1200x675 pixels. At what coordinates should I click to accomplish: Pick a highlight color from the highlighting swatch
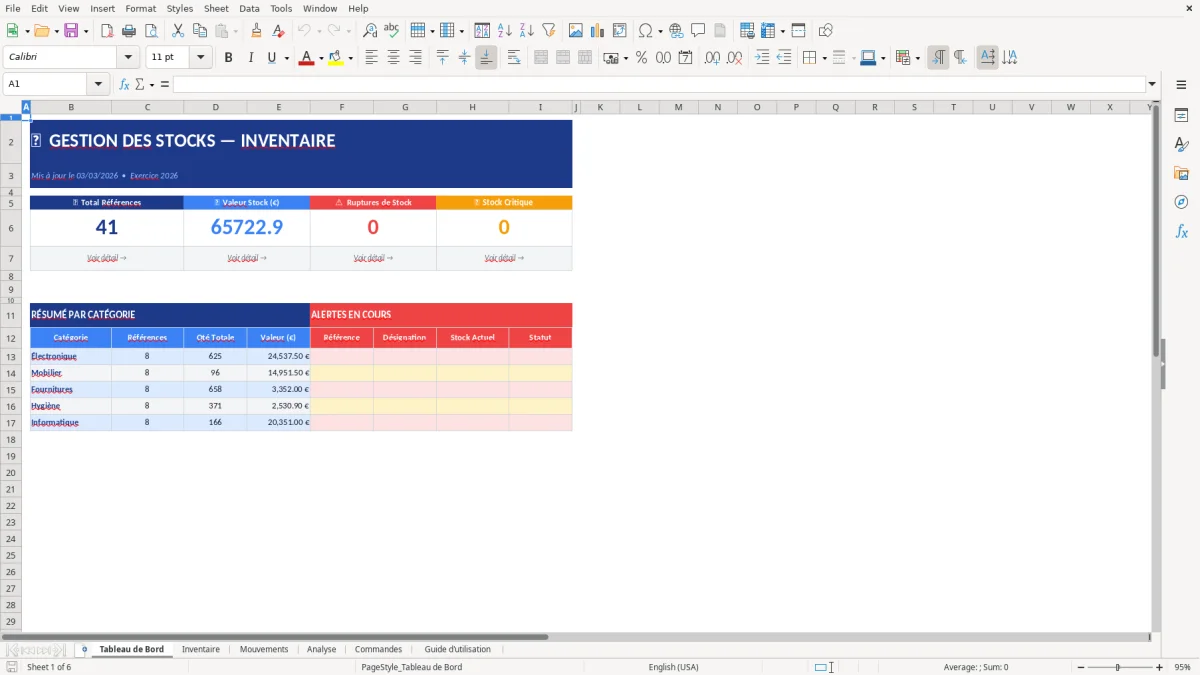point(338,57)
